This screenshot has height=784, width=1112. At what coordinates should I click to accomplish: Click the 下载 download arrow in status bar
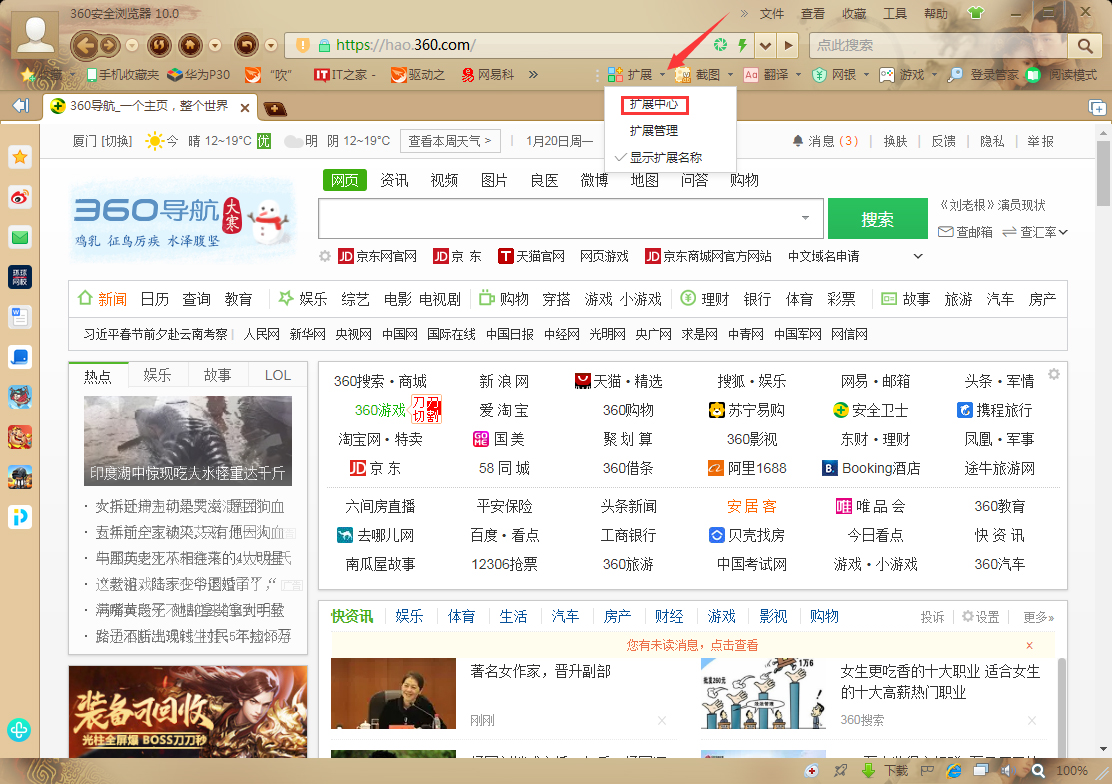(867, 770)
